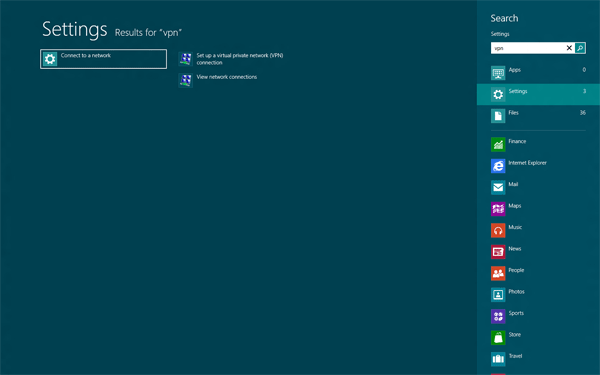600x375 pixels.
Task: Open the Store shopping bag icon
Action: 498,338
